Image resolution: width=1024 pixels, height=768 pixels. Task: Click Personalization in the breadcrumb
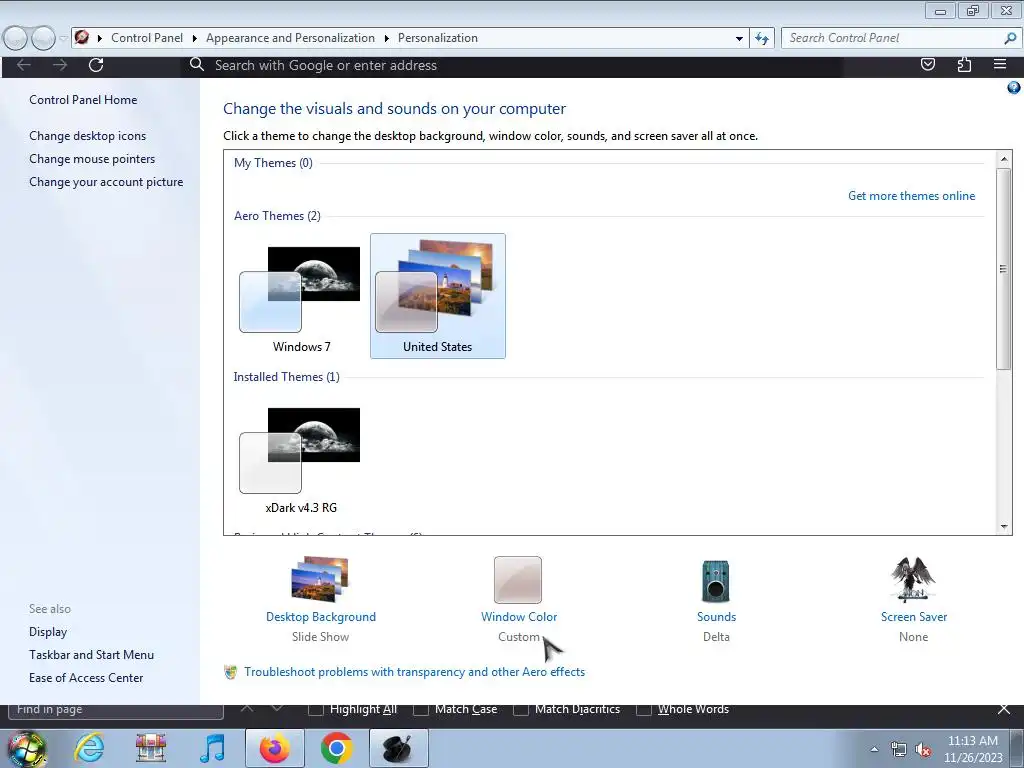[438, 38]
